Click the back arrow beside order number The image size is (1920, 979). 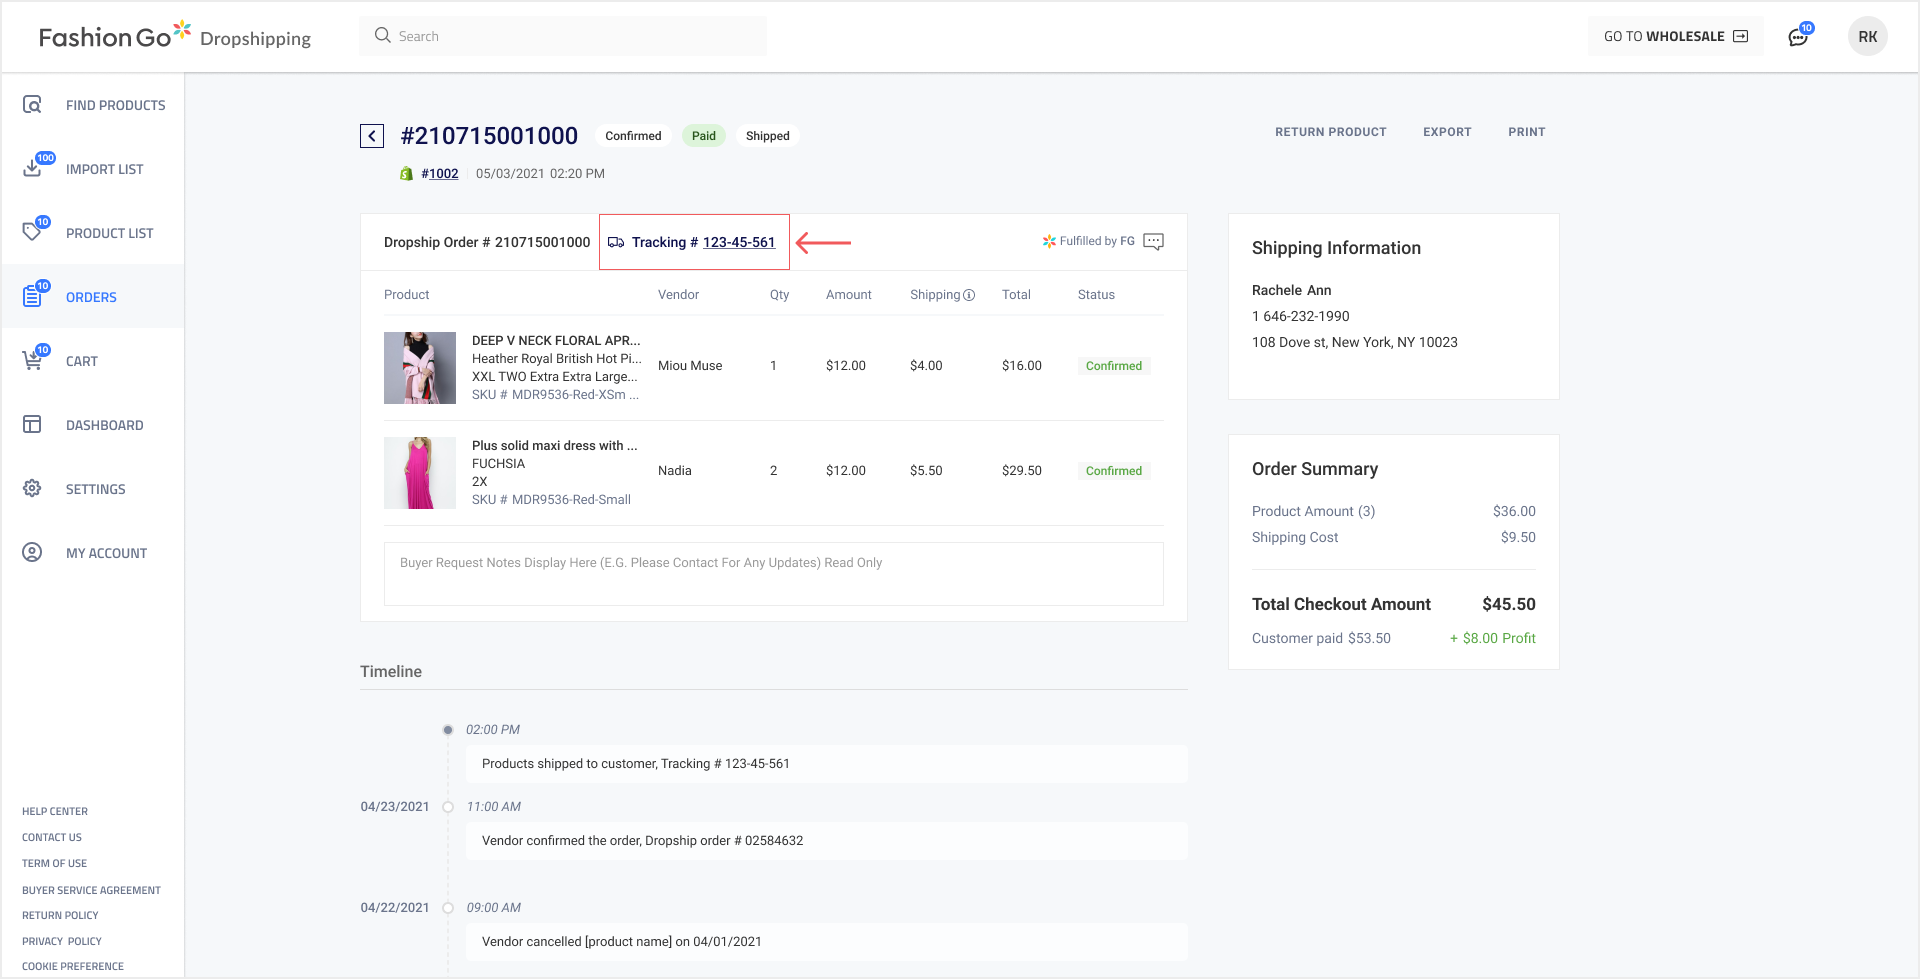372,136
